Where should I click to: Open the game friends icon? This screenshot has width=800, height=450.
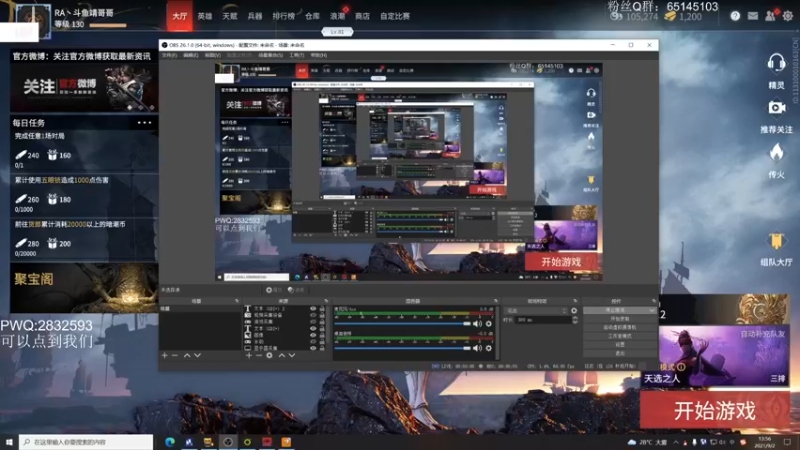(770, 16)
